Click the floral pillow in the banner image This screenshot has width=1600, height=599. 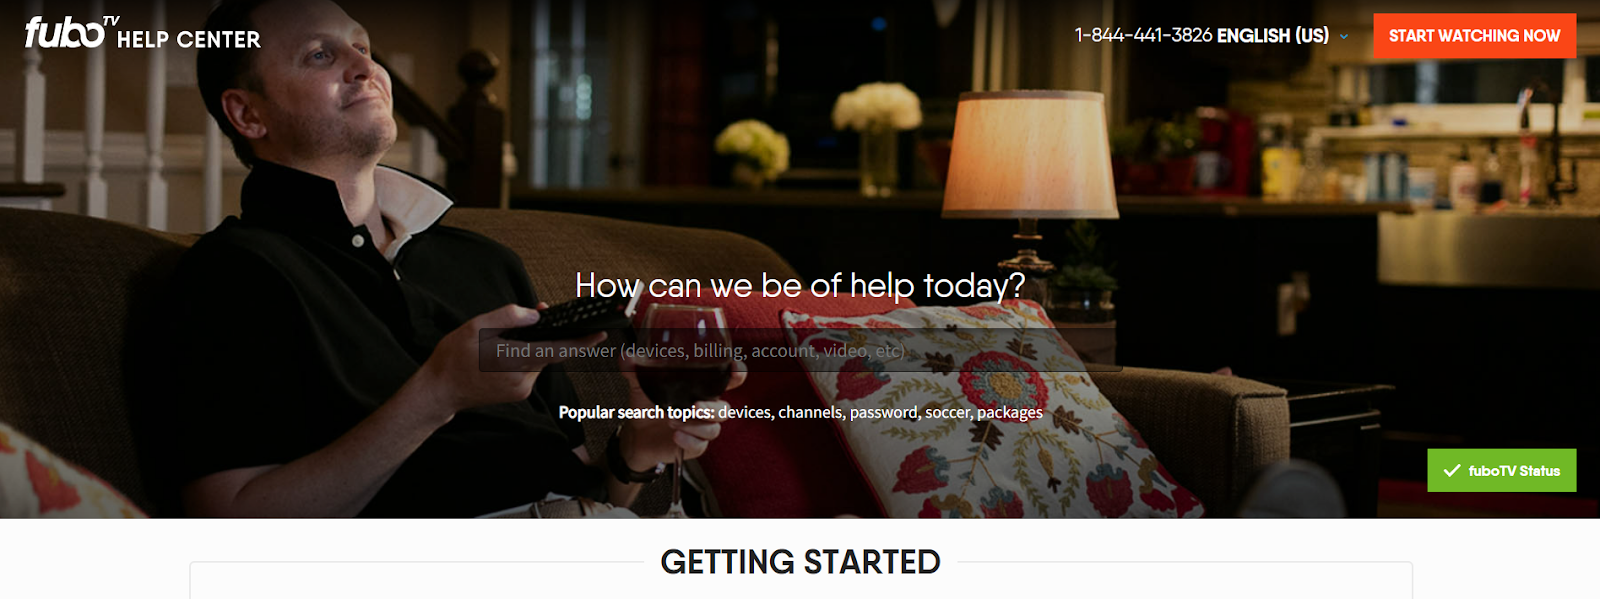[x=990, y=410]
